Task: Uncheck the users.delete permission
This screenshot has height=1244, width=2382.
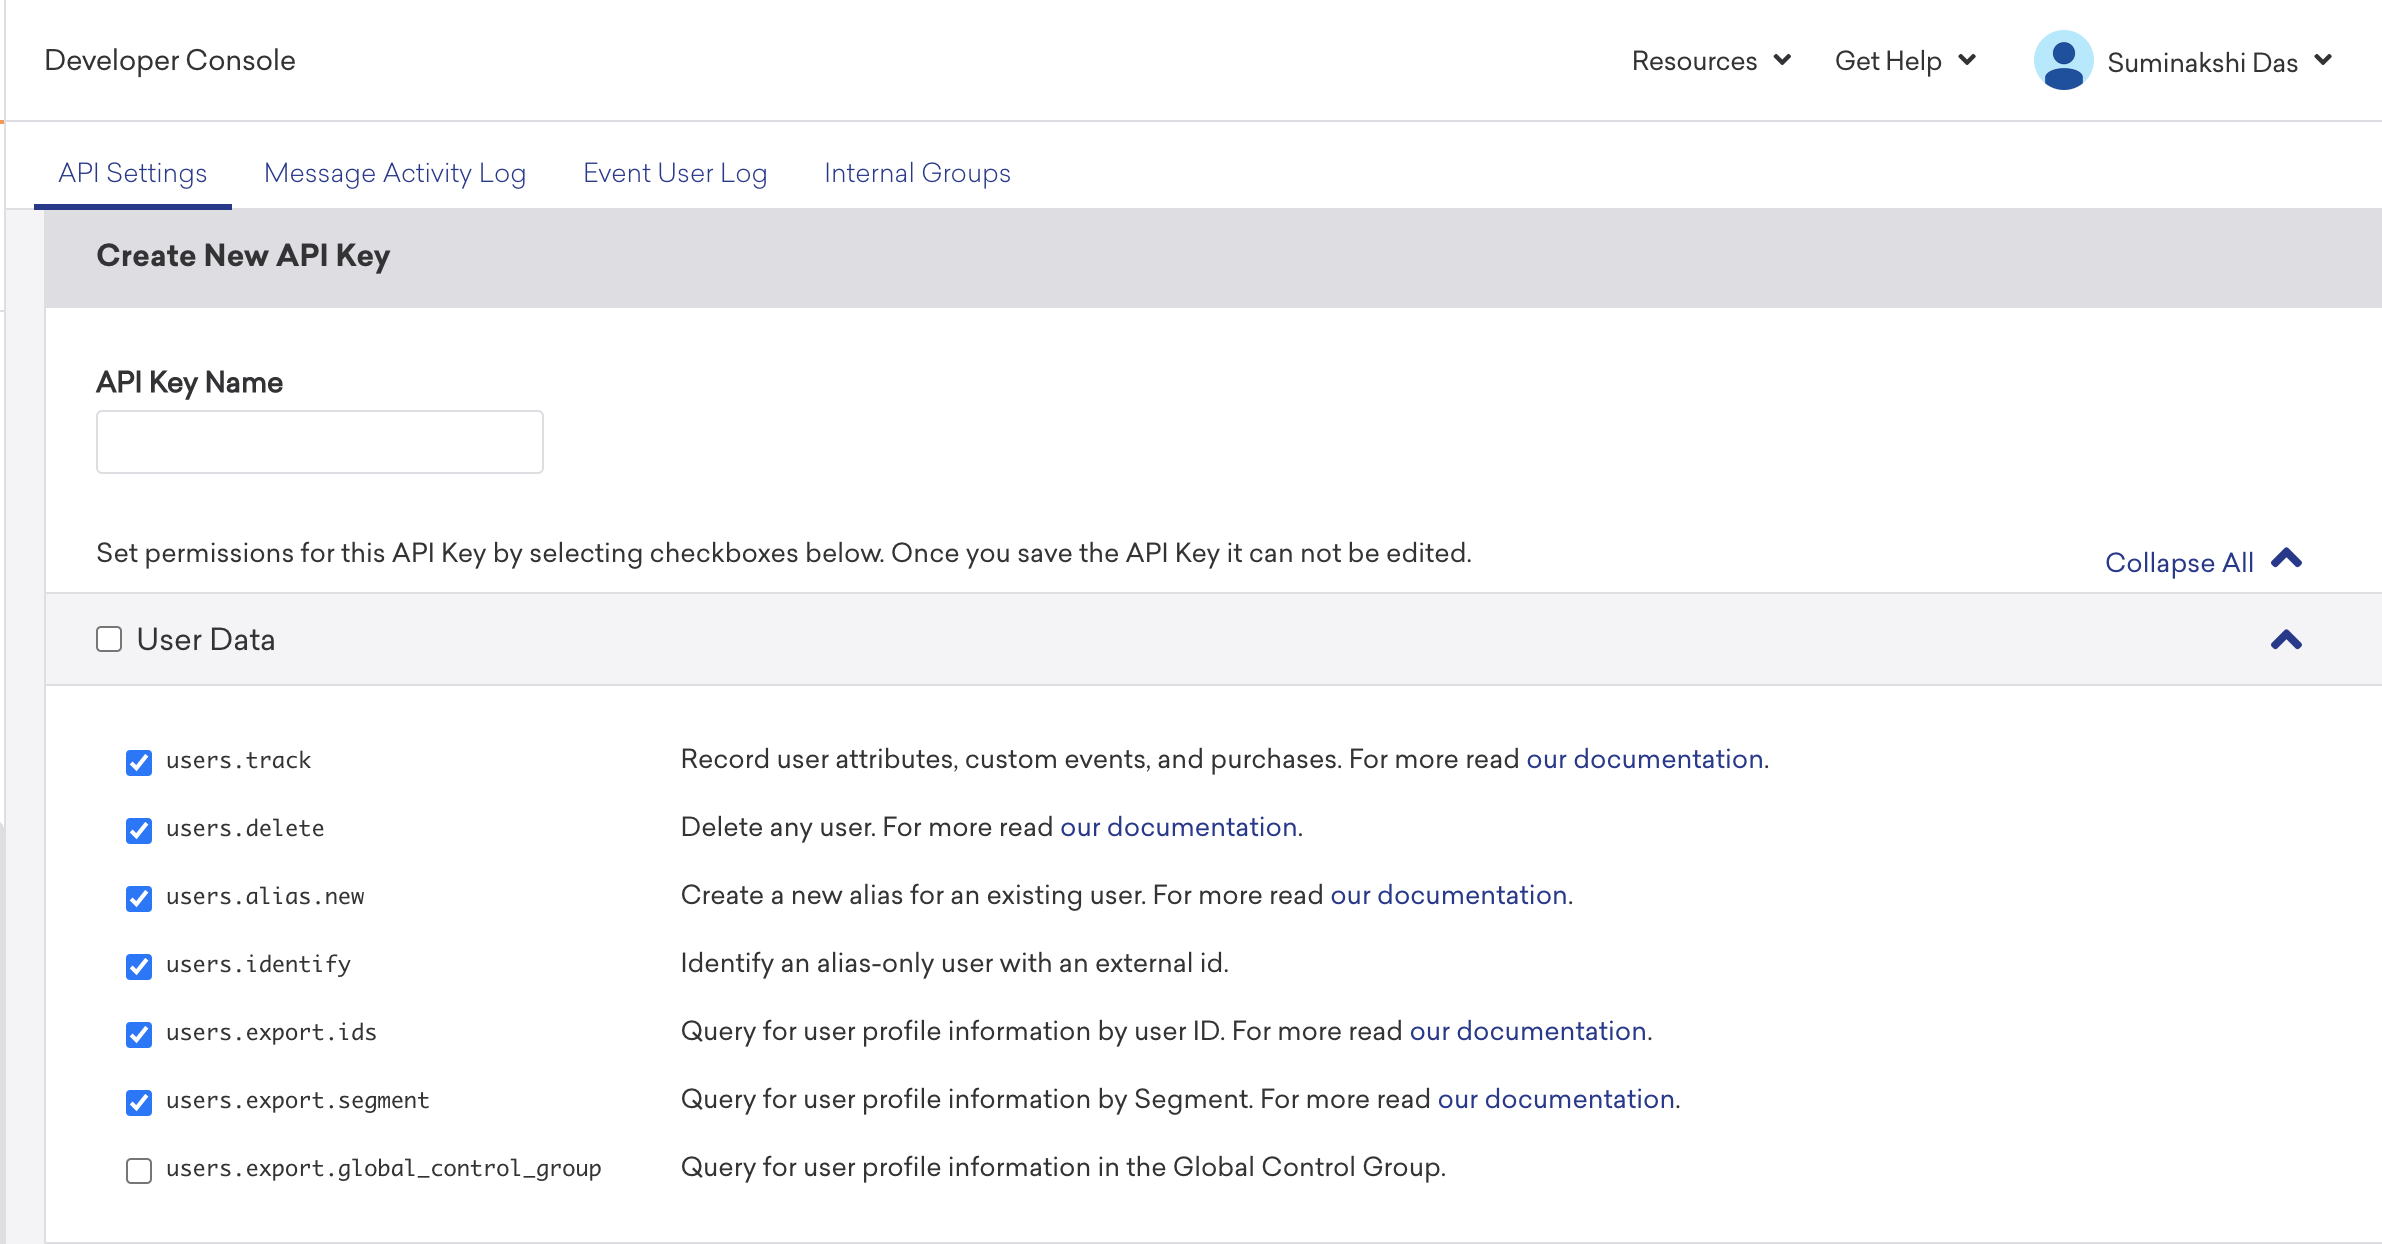Action: pyautogui.click(x=139, y=830)
